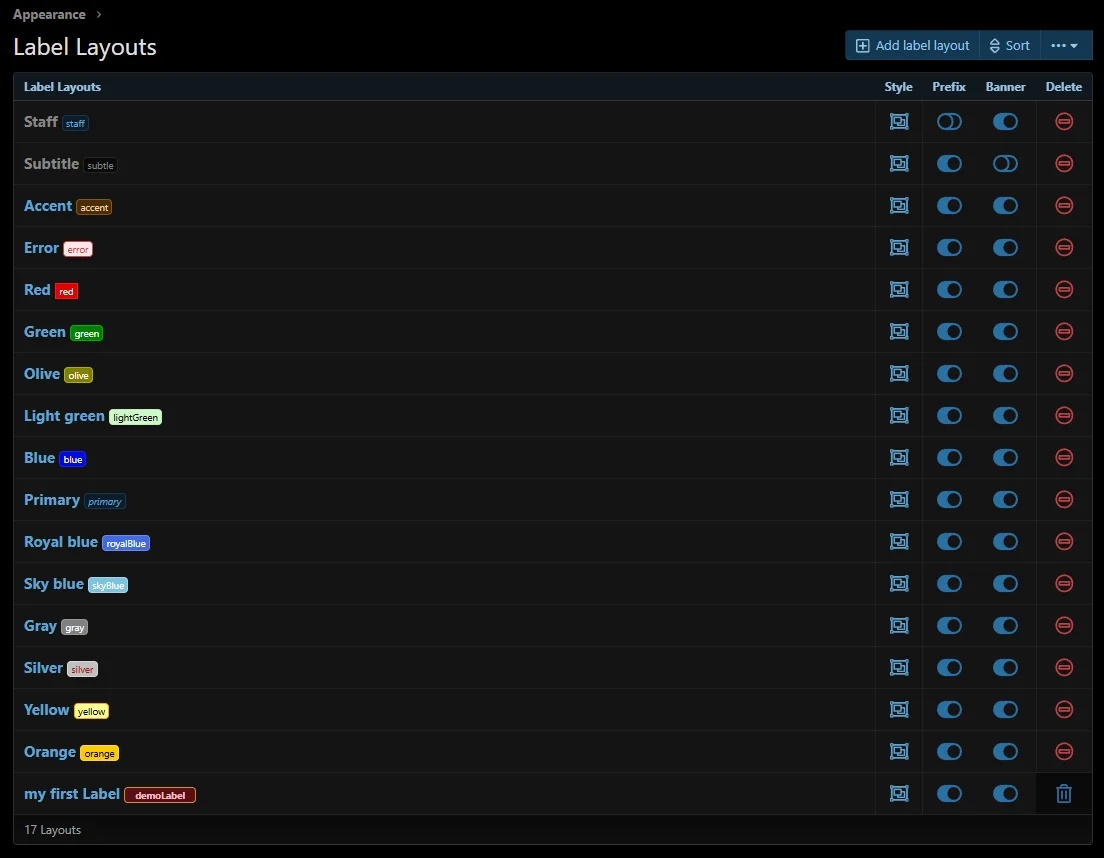Delete the my first Label layout via trash icon
Image resolution: width=1104 pixels, height=858 pixels.
pyautogui.click(x=1064, y=793)
